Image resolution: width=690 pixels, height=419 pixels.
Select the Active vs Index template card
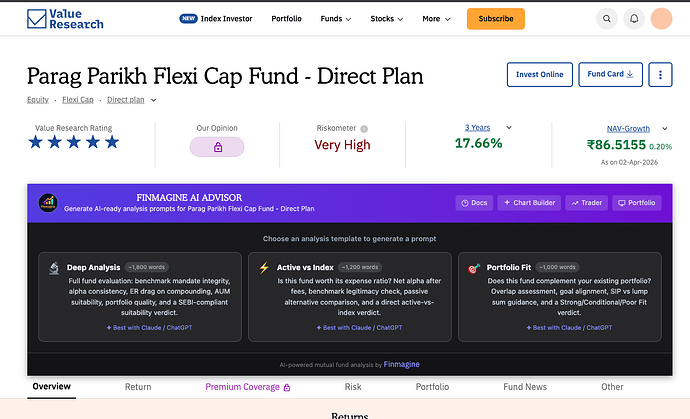[x=350, y=297]
